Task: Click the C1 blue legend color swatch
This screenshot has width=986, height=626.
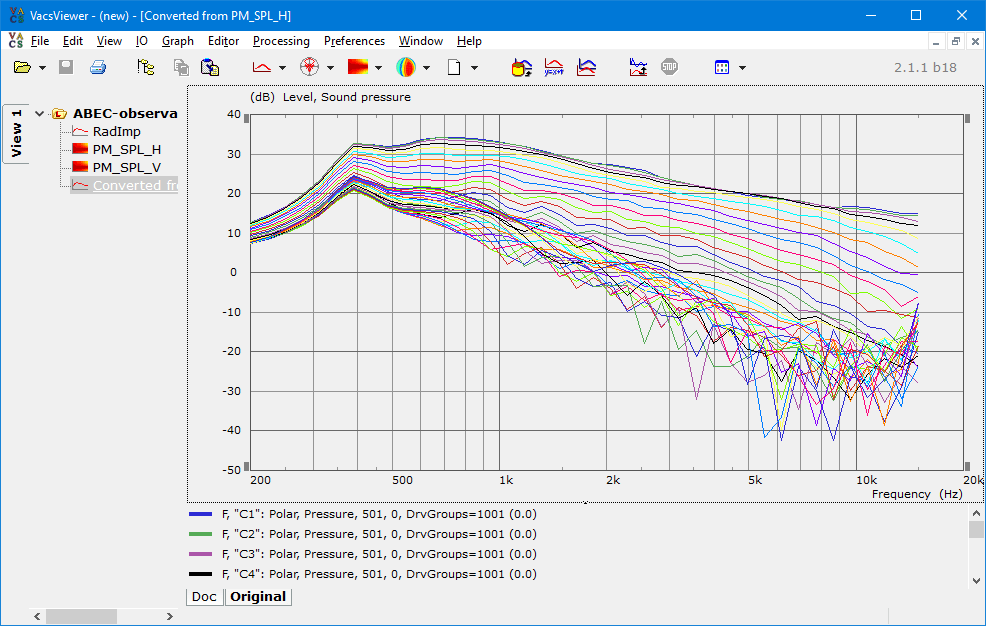Action: coord(201,514)
